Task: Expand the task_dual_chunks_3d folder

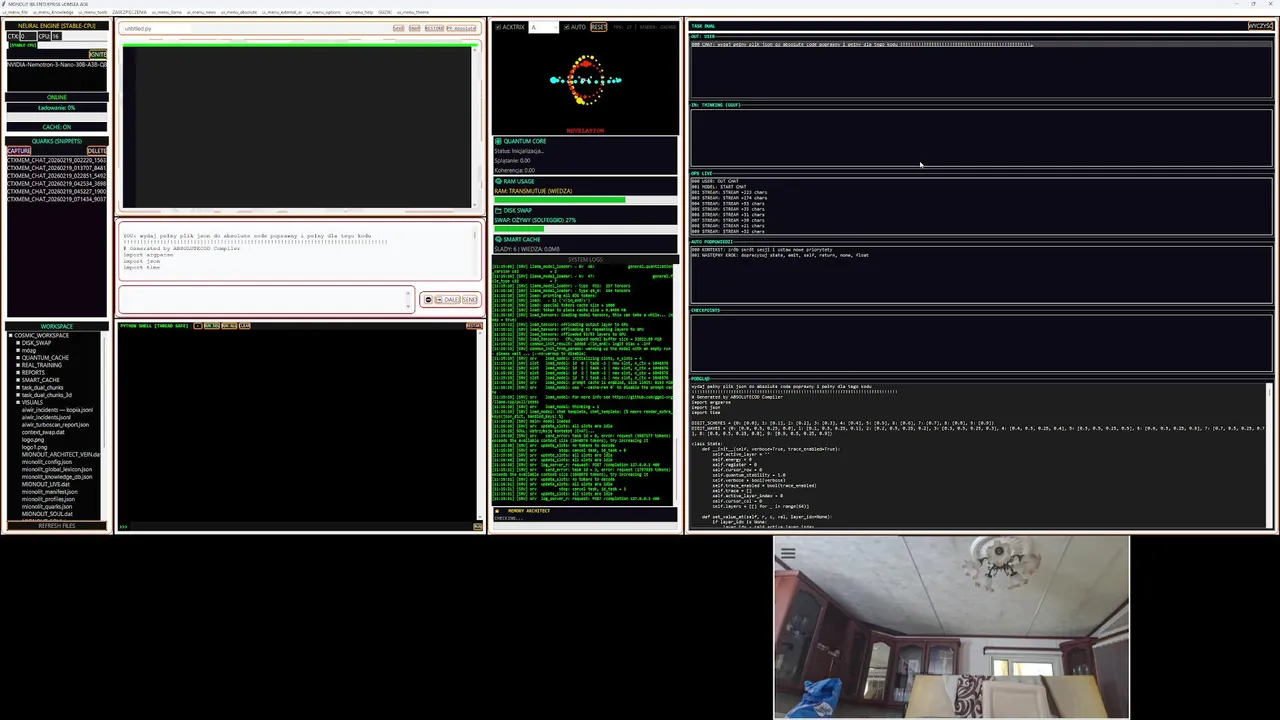Action: coord(18,395)
